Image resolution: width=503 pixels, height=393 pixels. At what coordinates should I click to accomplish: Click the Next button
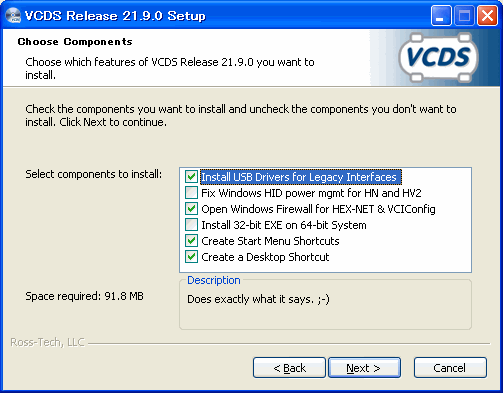tap(364, 368)
